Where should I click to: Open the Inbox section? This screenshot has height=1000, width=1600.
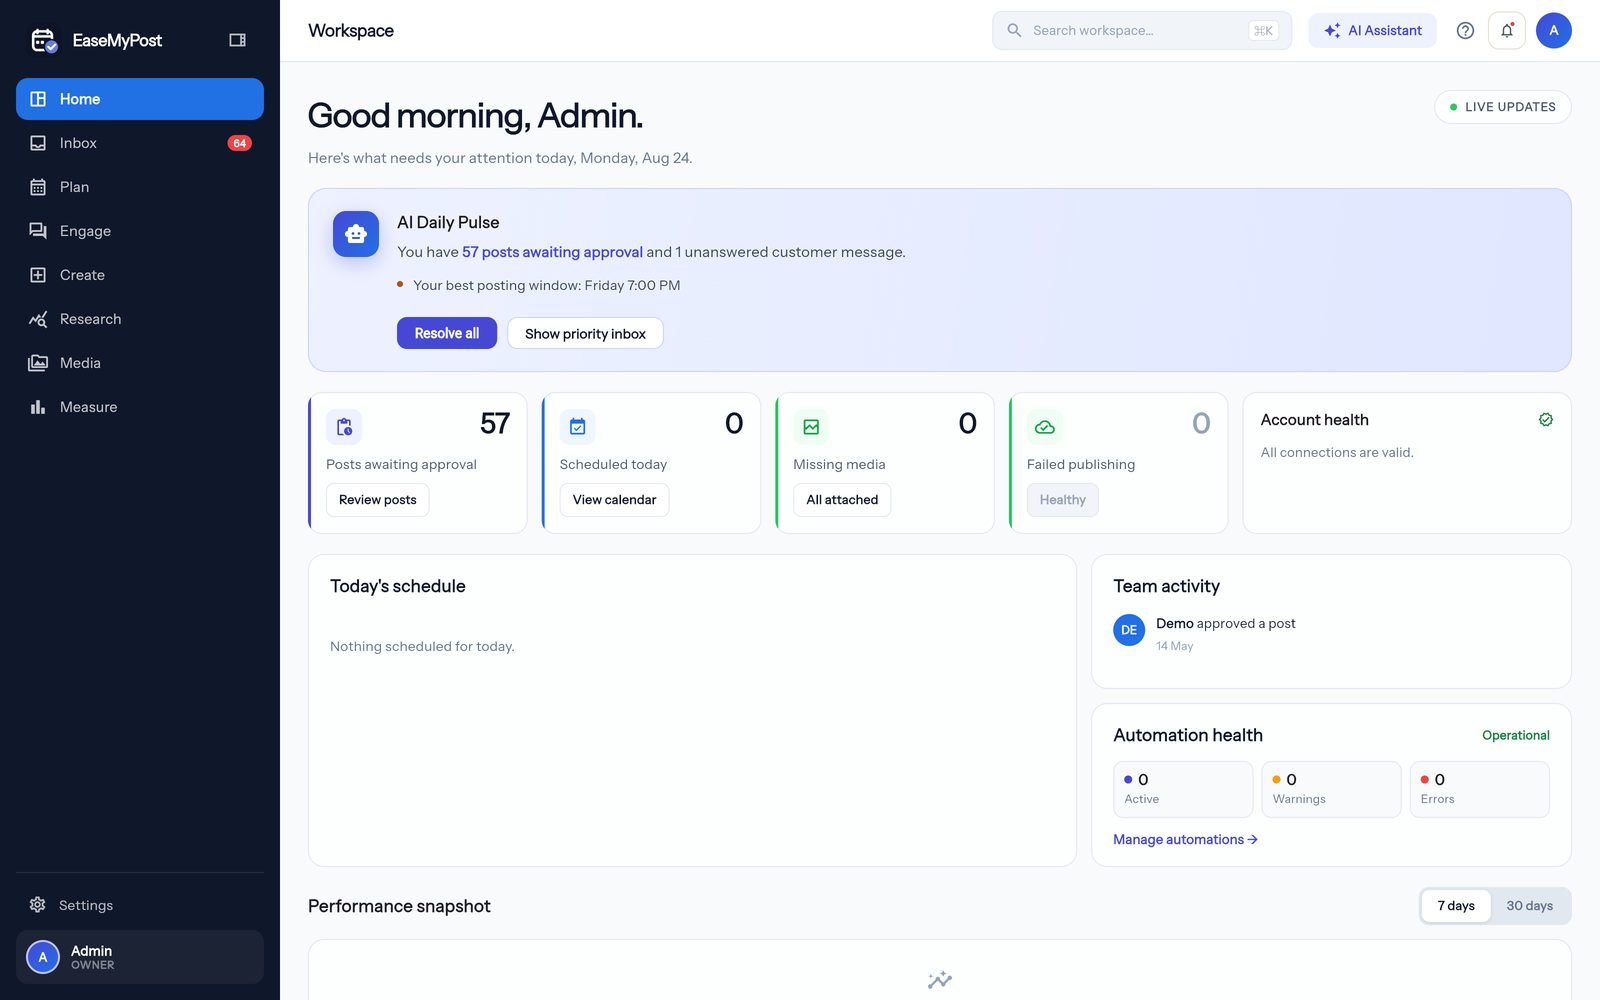point(140,143)
